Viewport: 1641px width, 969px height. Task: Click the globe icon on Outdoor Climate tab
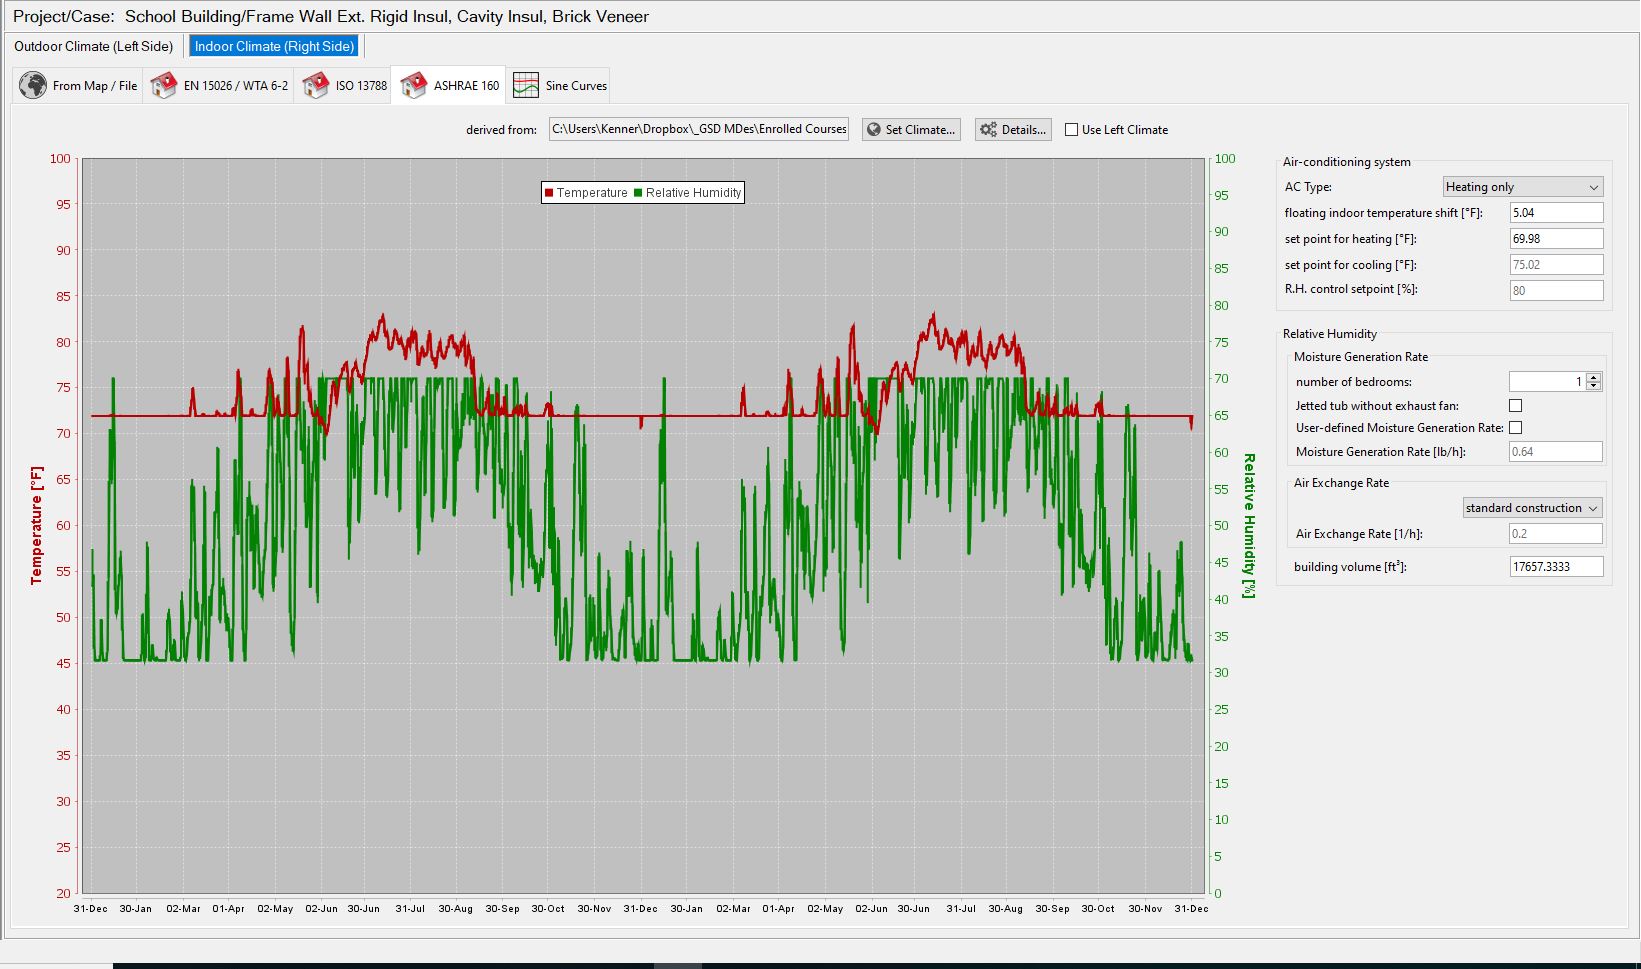pyautogui.click(x=33, y=85)
